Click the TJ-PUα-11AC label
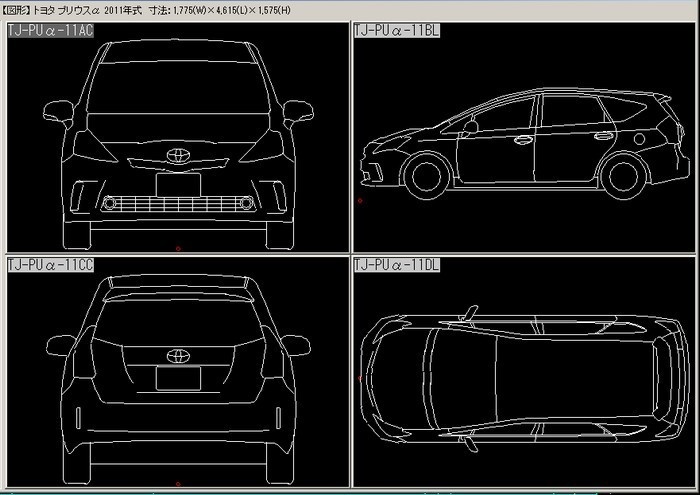 [x=50, y=30]
